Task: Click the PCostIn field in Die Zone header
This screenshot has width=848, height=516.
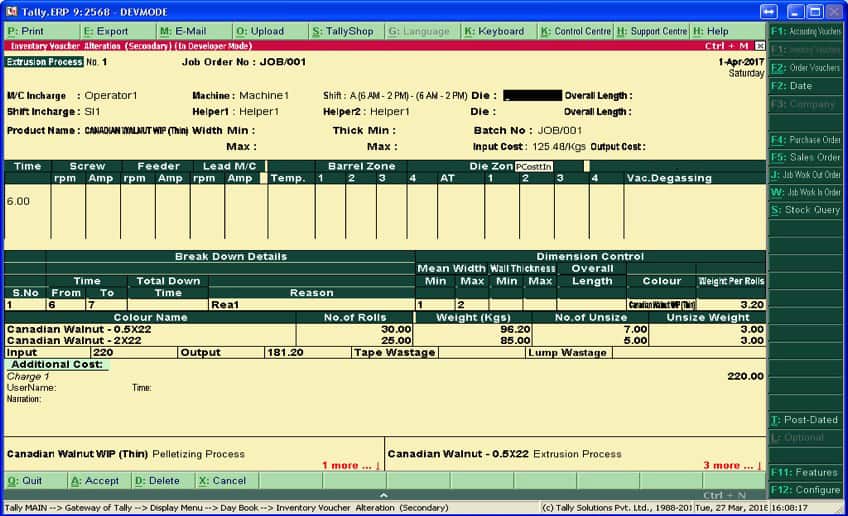Action: pyautogui.click(x=533, y=167)
